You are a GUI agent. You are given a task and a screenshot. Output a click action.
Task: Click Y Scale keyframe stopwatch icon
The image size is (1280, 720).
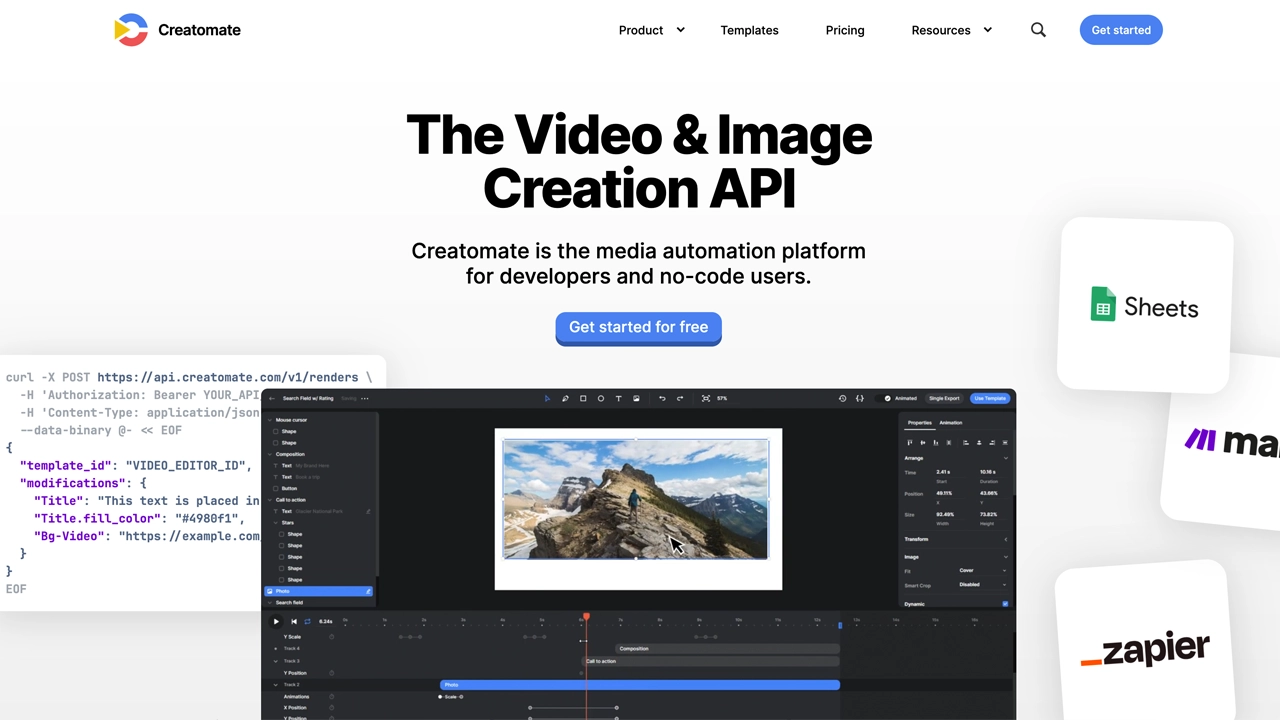click(332, 637)
